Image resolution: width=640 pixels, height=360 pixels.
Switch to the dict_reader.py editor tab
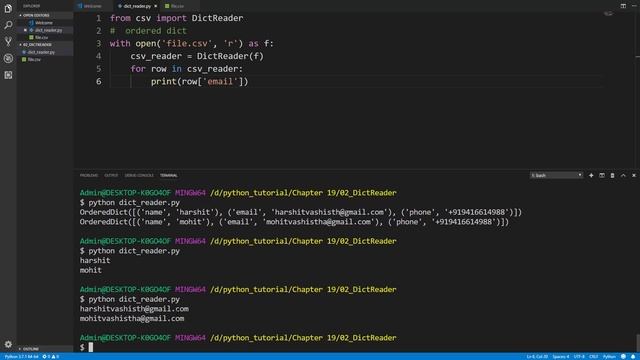coord(137,6)
